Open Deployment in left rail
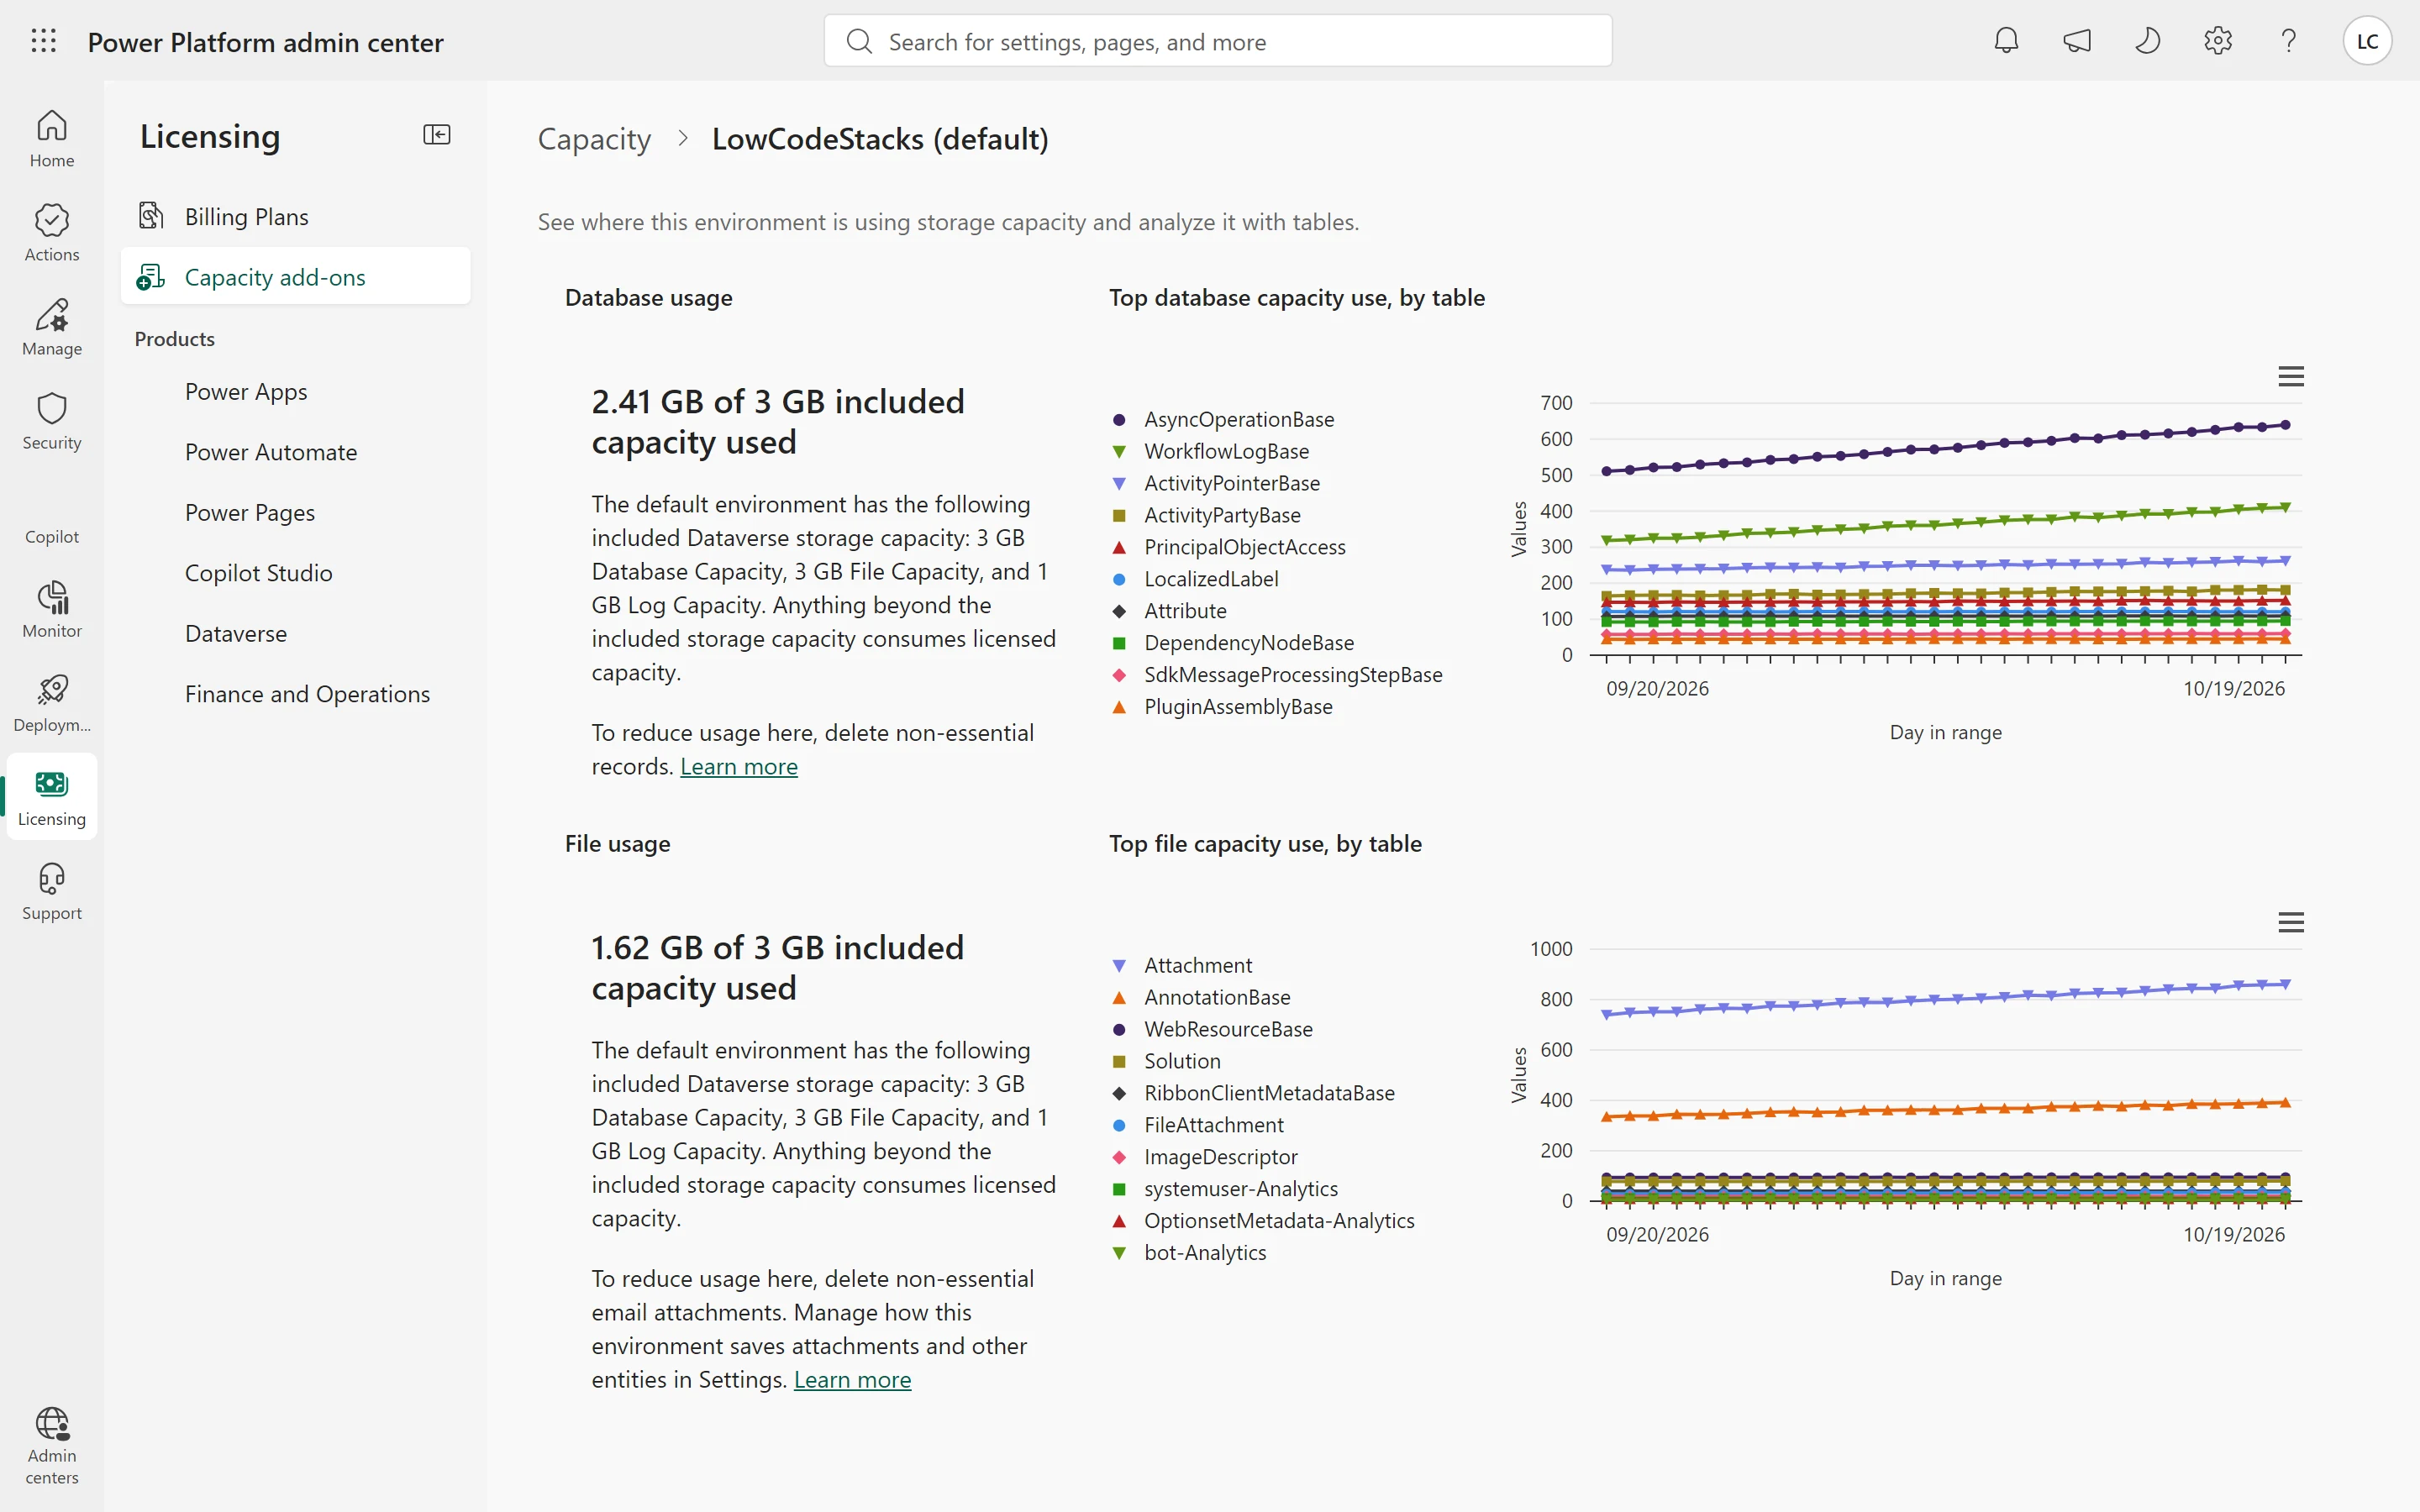 click(52, 703)
